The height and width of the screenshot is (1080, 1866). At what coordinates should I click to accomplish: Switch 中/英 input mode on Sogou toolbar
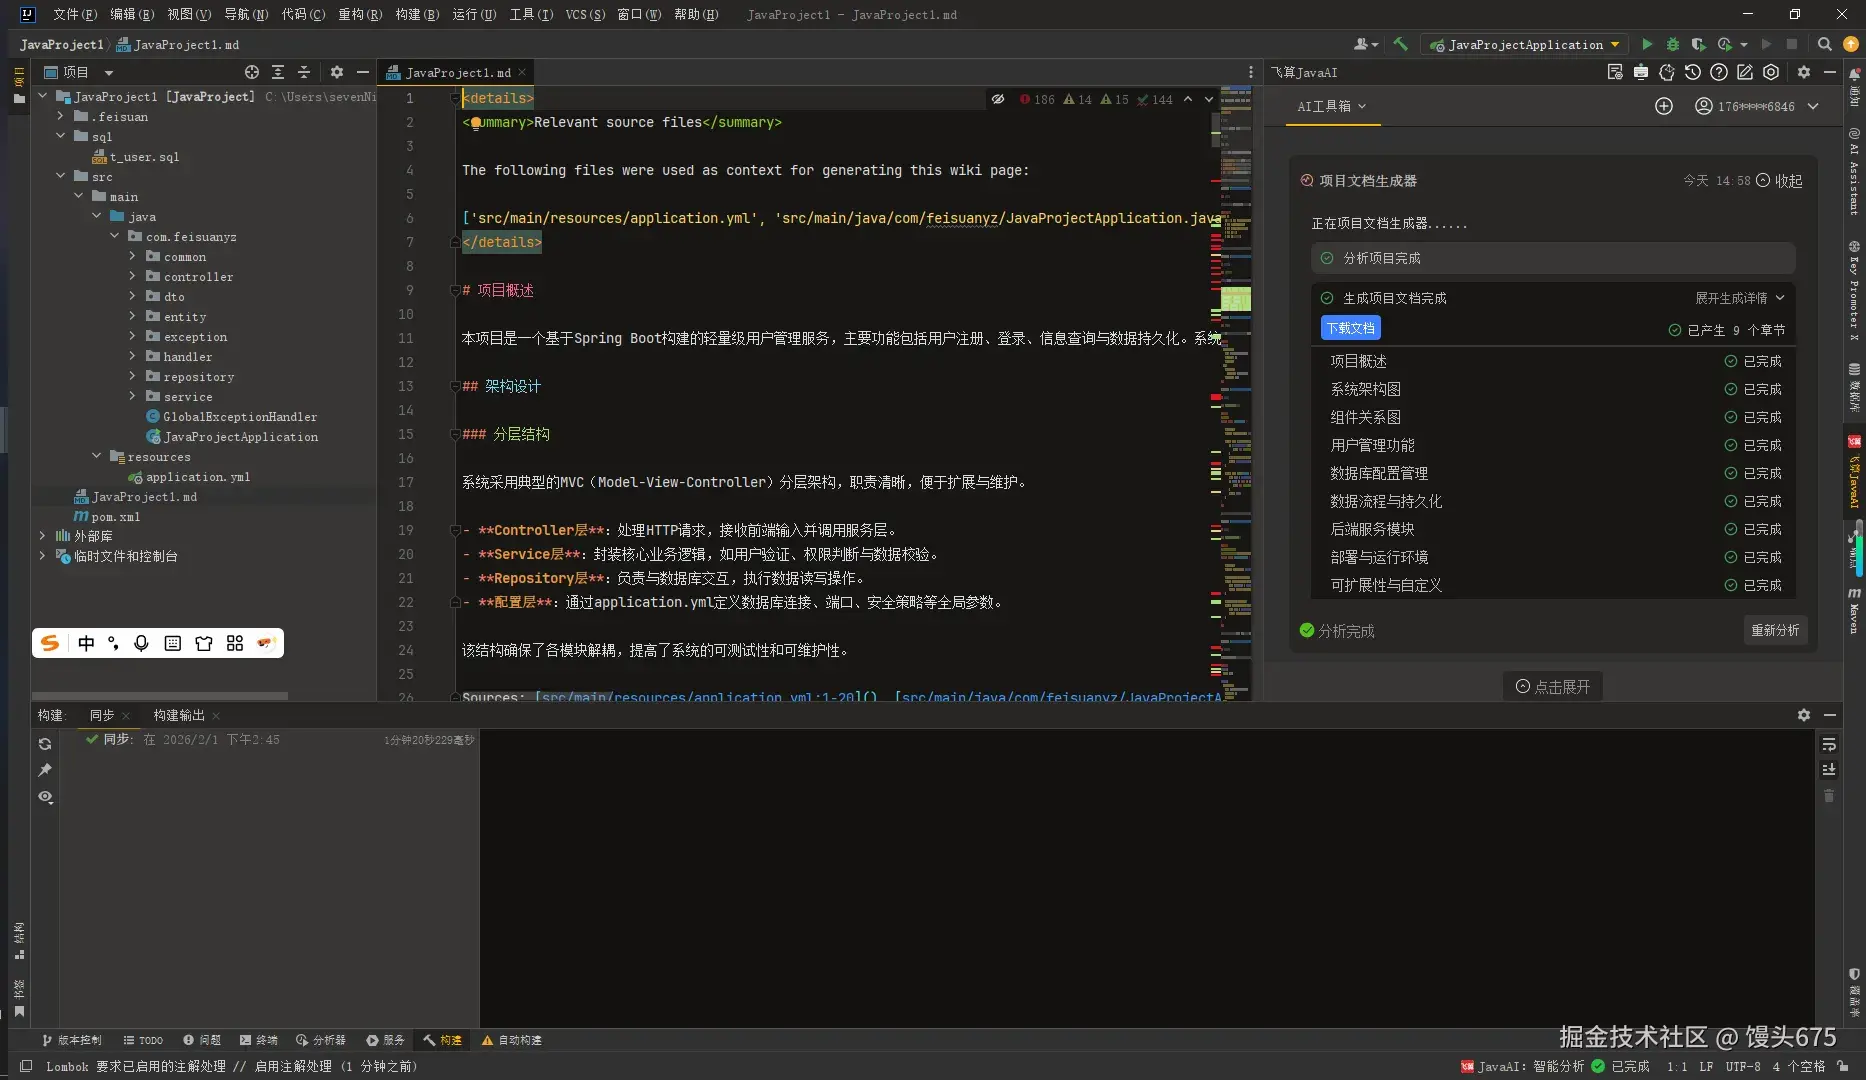pos(86,643)
